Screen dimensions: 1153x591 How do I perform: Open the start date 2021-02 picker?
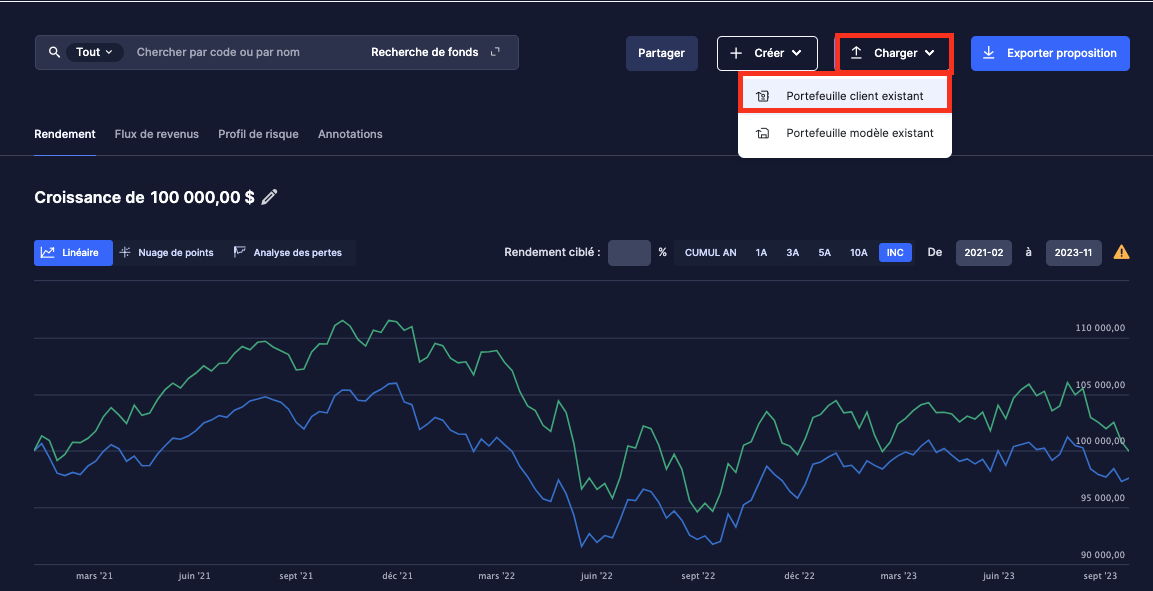(x=984, y=252)
